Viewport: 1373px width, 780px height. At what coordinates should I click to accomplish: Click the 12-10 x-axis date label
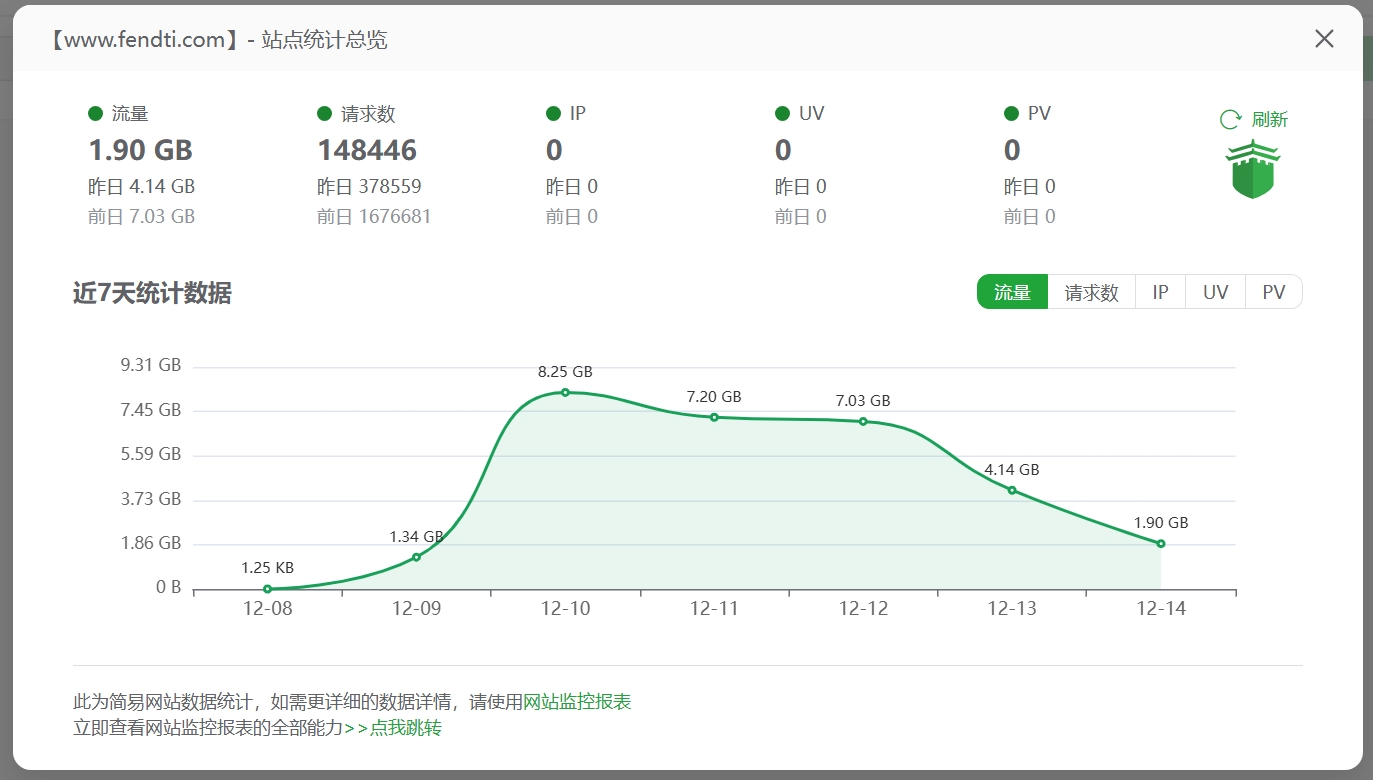pyautogui.click(x=565, y=608)
